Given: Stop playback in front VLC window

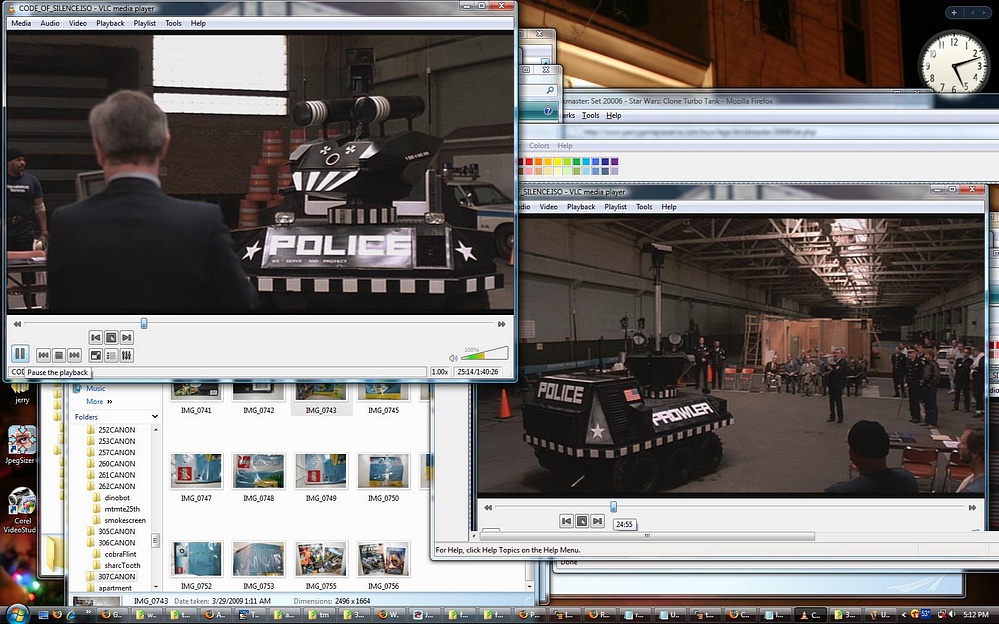Looking at the screenshot, I should tap(59, 355).
